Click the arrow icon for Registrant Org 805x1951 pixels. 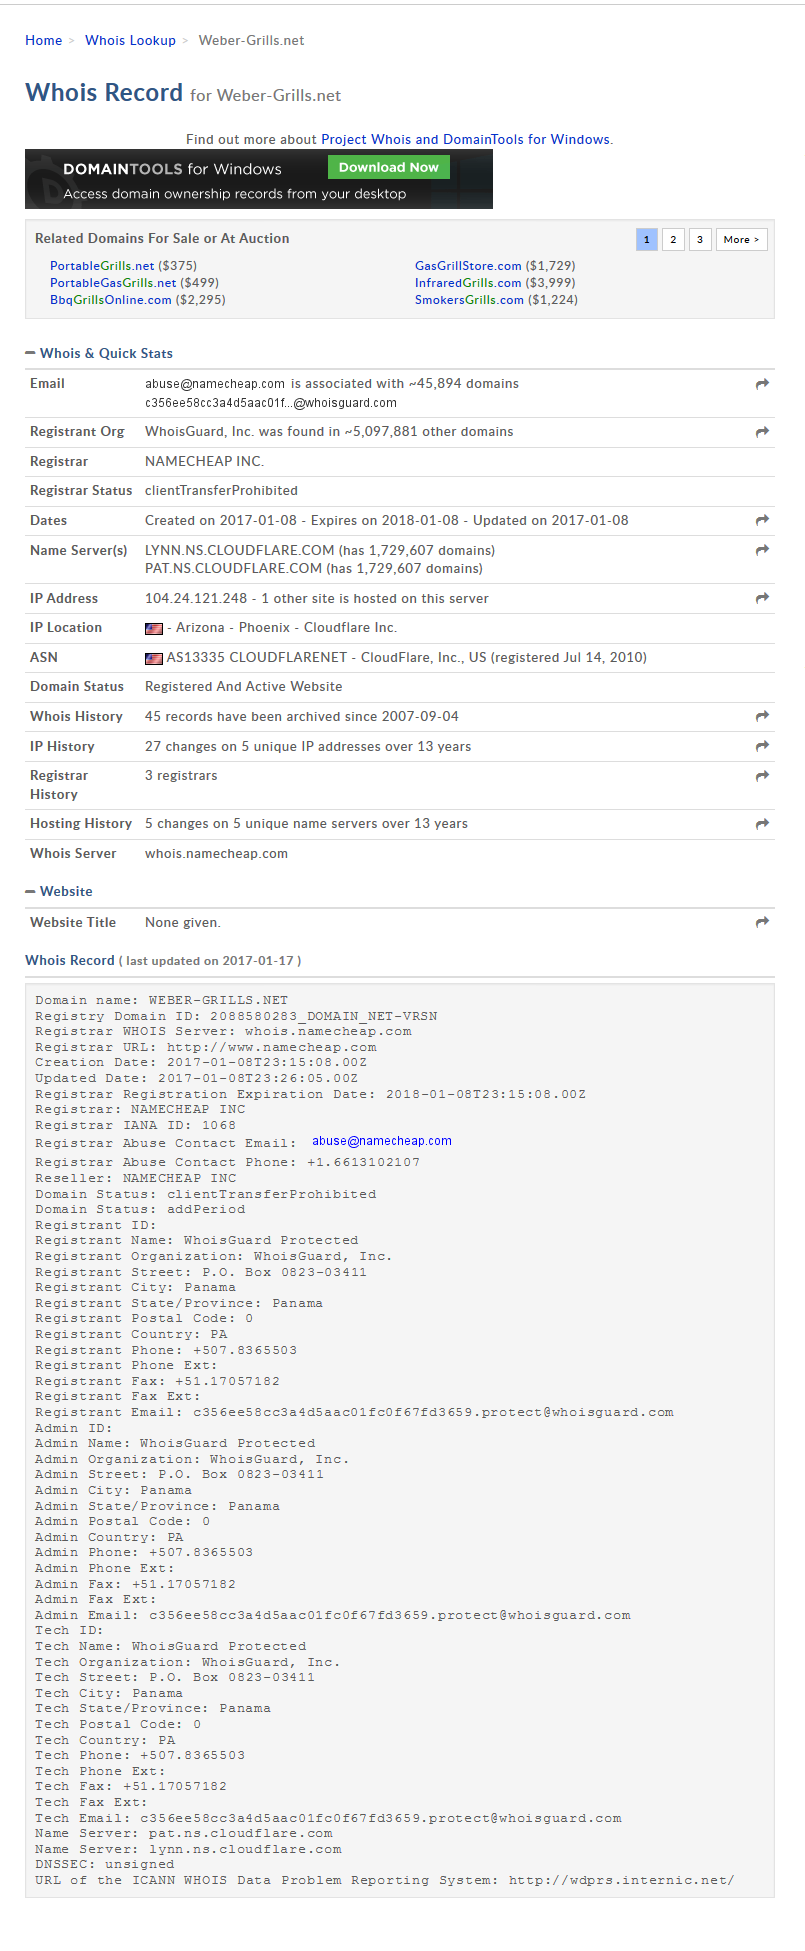(762, 432)
